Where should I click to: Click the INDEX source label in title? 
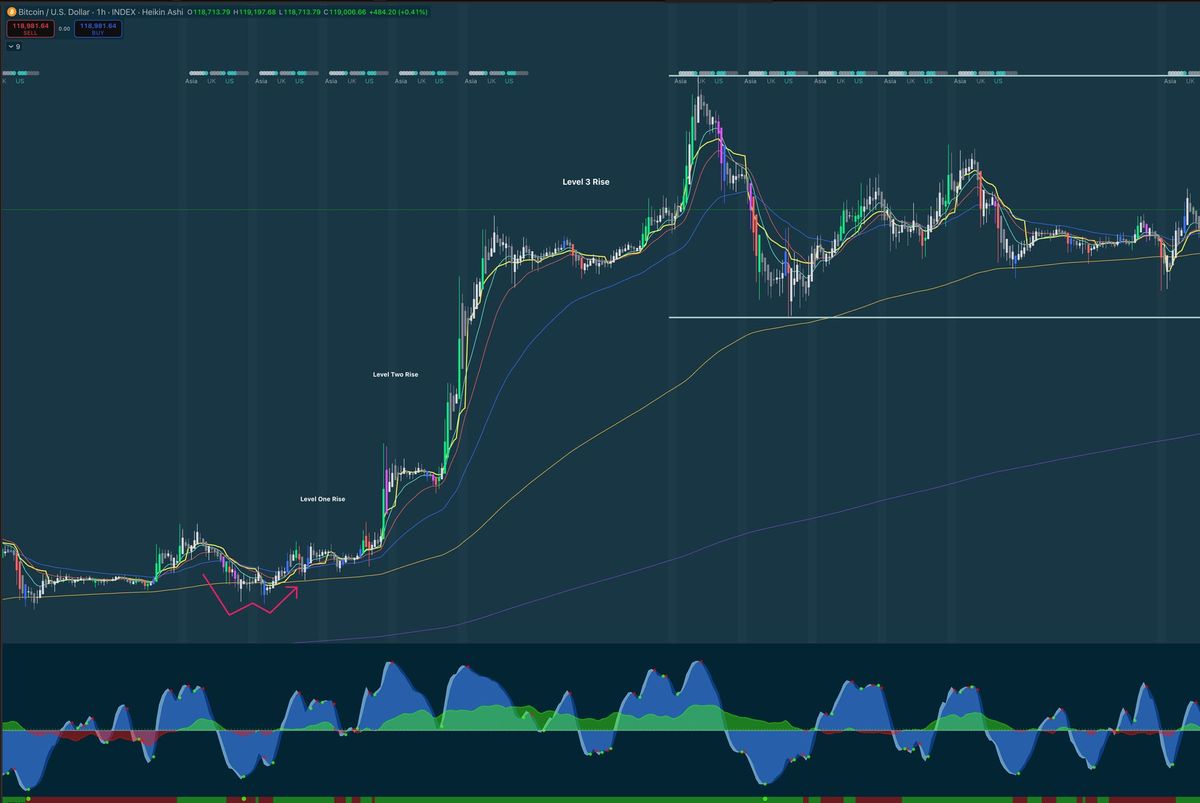pyautogui.click(x=122, y=11)
